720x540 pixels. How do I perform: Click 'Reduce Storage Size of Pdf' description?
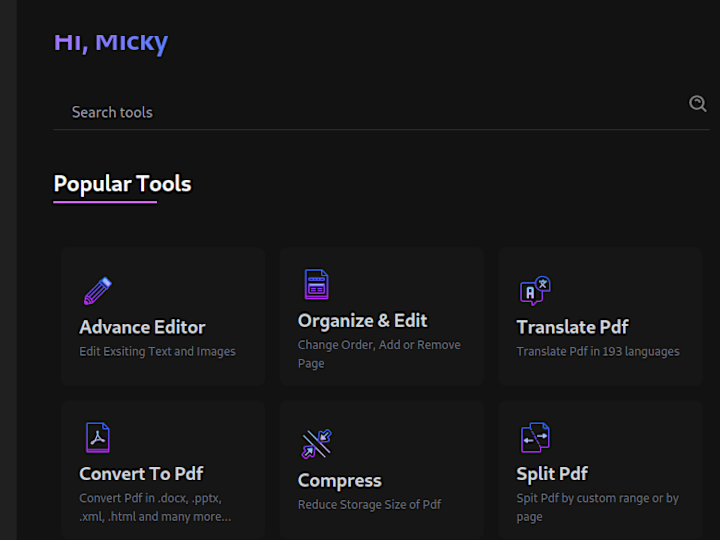[x=369, y=505]
